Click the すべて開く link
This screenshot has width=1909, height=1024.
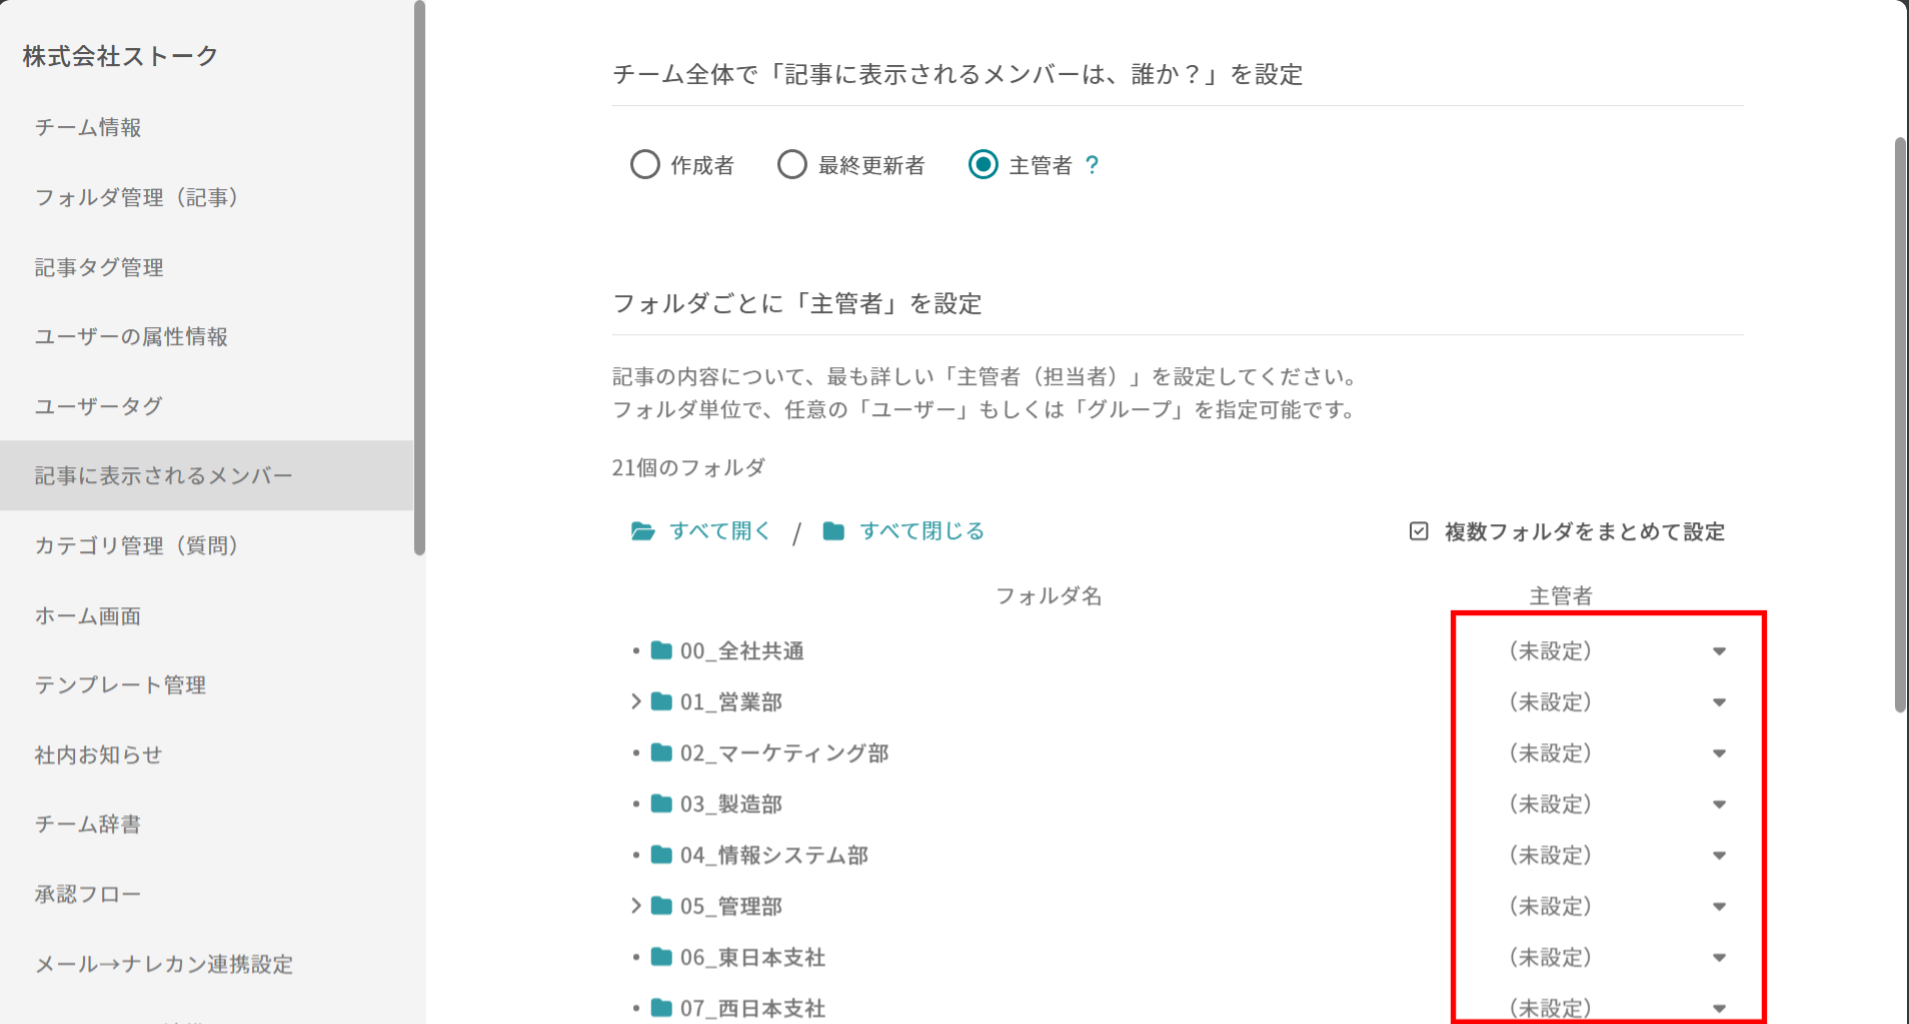[x=720, y=531]
